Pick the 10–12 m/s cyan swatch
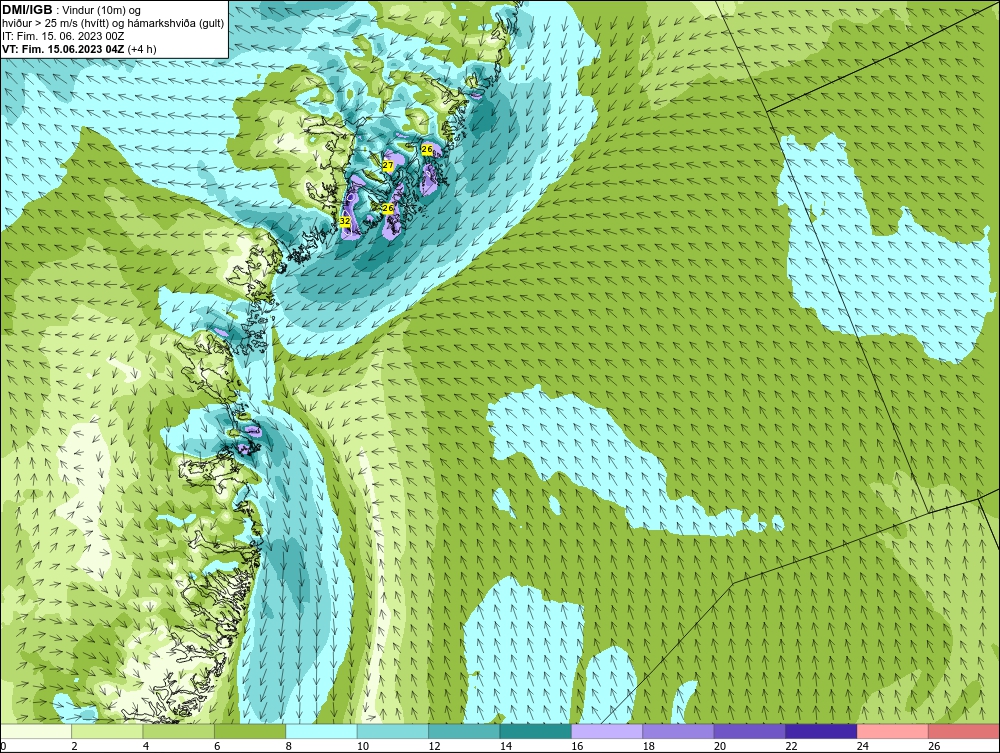1000x753 pixels. (x=393, y=731)
